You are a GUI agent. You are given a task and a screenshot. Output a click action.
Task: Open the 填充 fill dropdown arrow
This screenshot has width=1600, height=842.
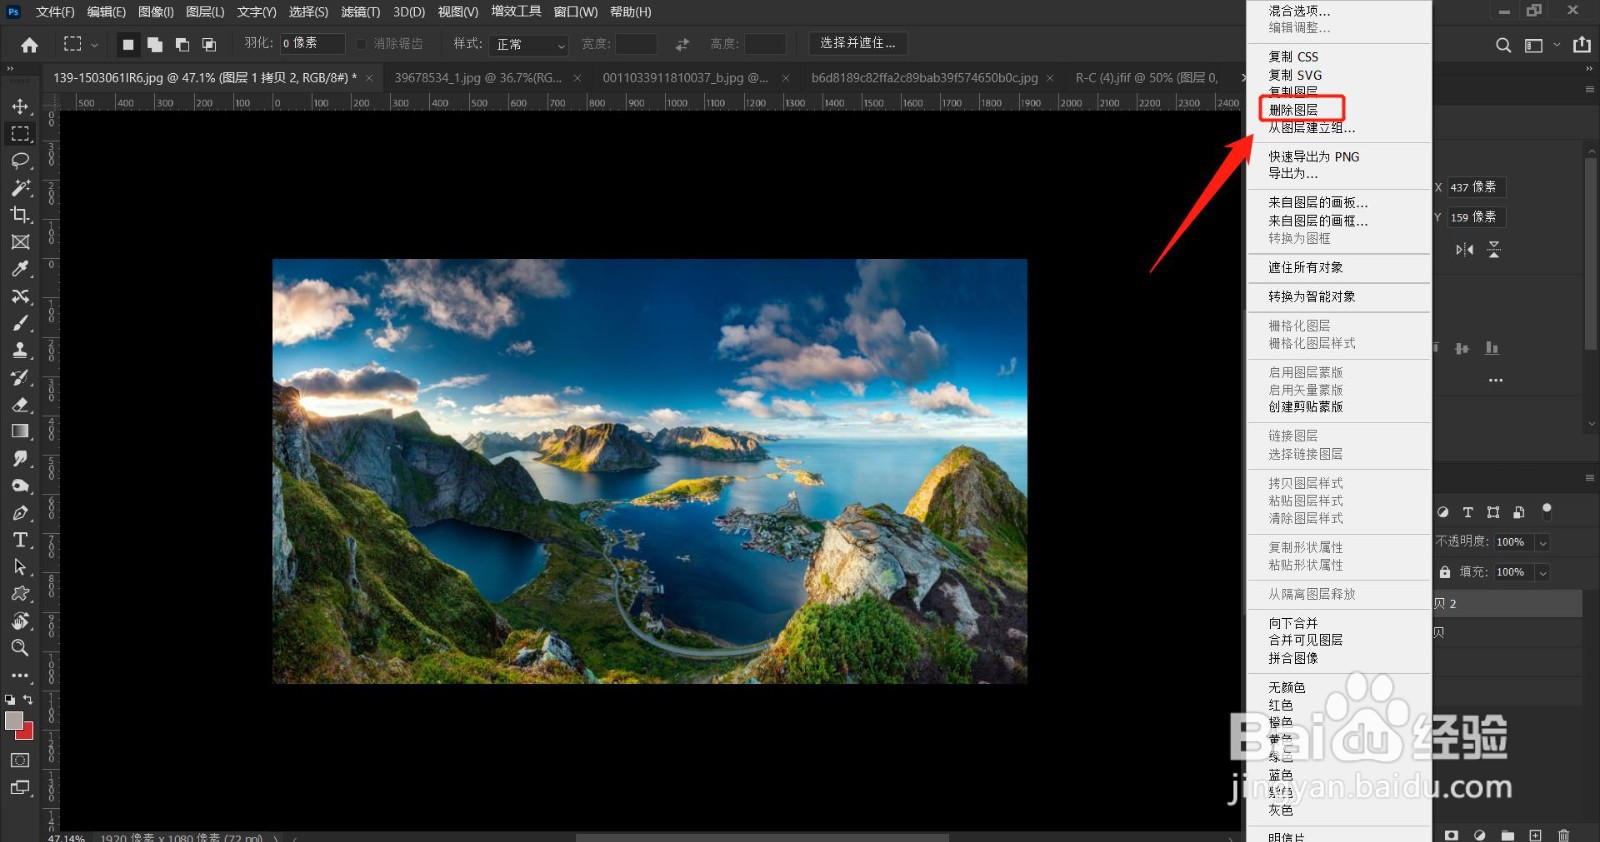pyautogui.click(x=1543, y=572)
